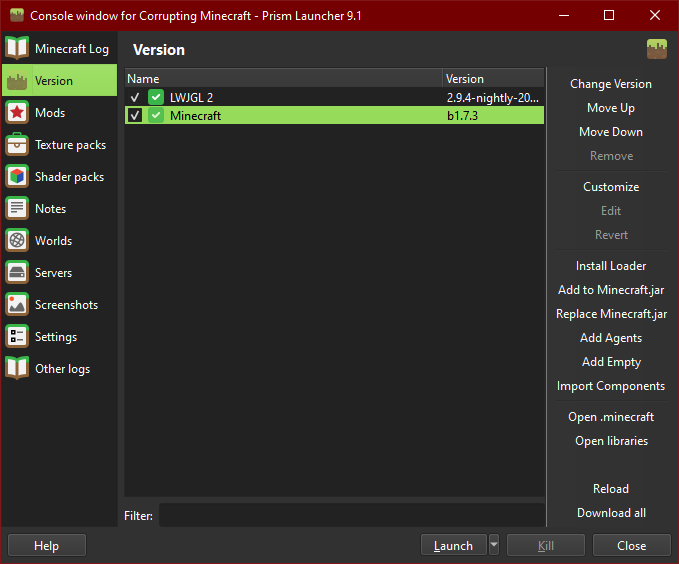The image size is (679, 564).
Task: Open the Other logs page label
Action: point(63,369)
